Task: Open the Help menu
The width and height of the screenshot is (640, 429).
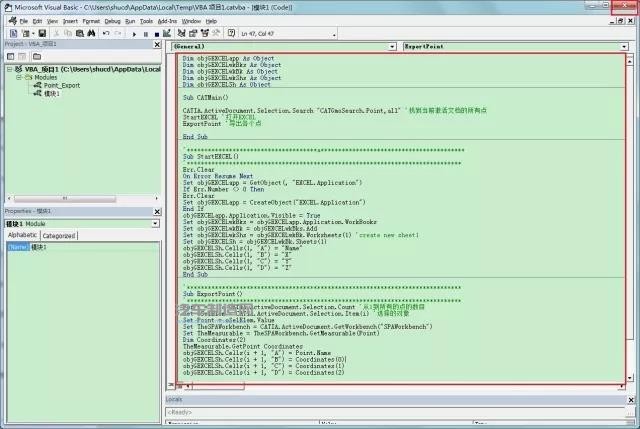Action: pyautogui.click(x=211, y=21)
